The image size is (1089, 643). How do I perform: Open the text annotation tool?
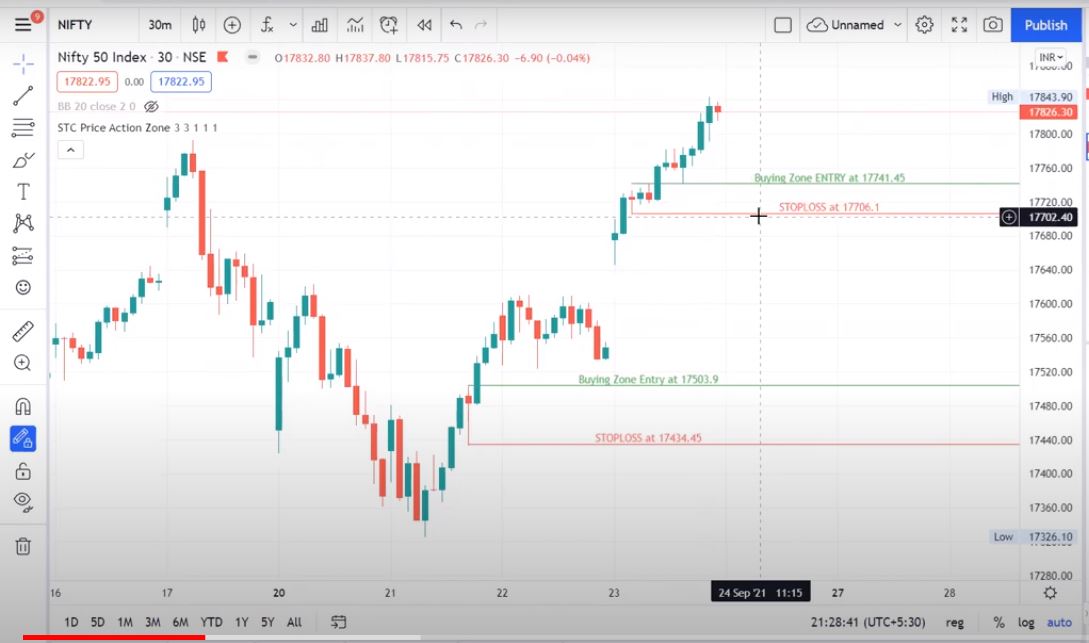pos(23,191)
